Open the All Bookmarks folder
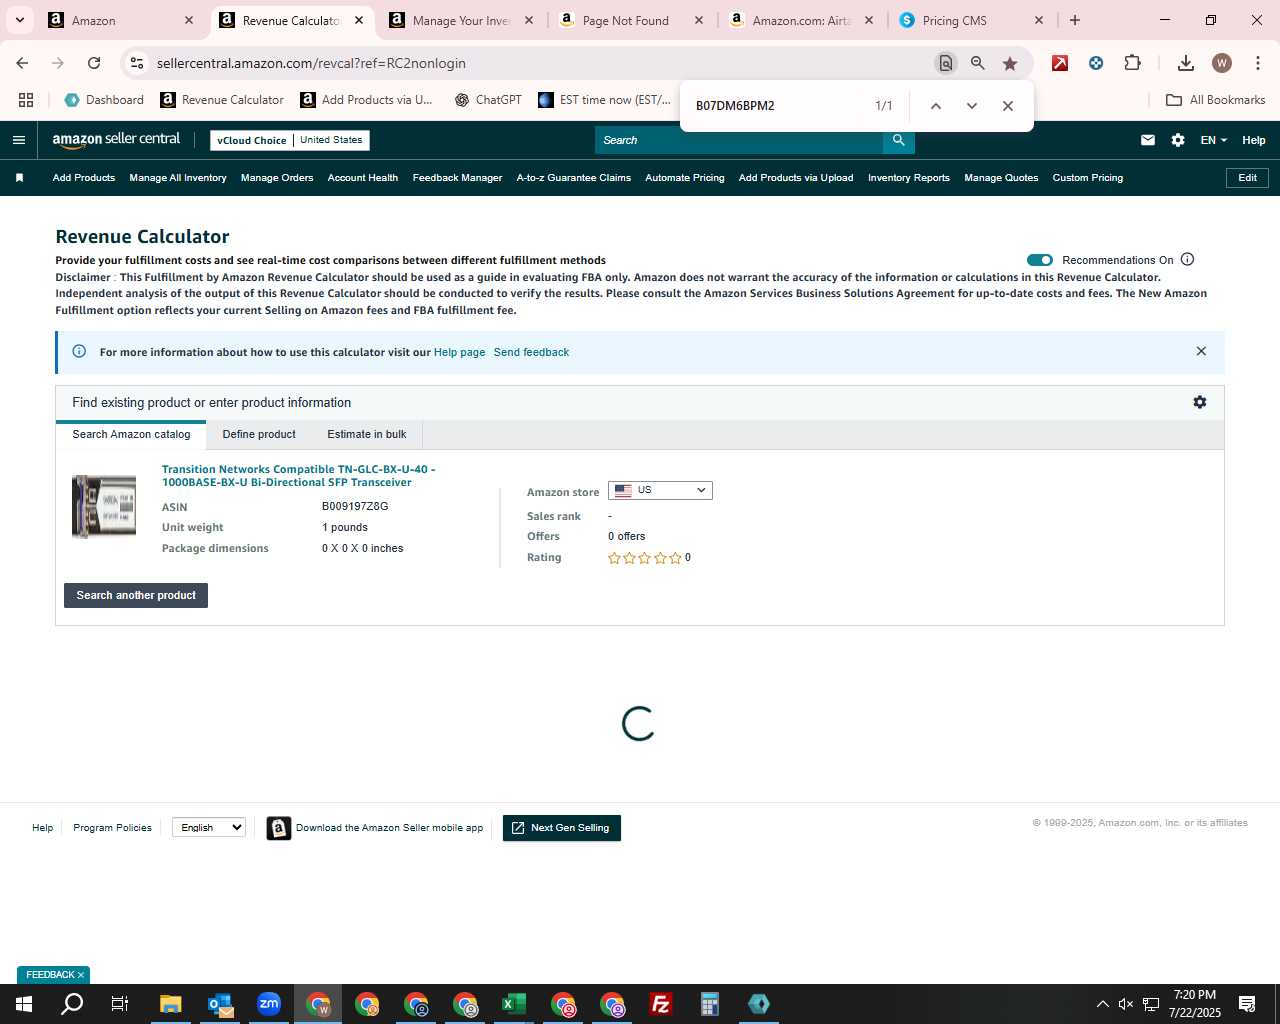The image size is (1280, 1024). [1216, 100]
